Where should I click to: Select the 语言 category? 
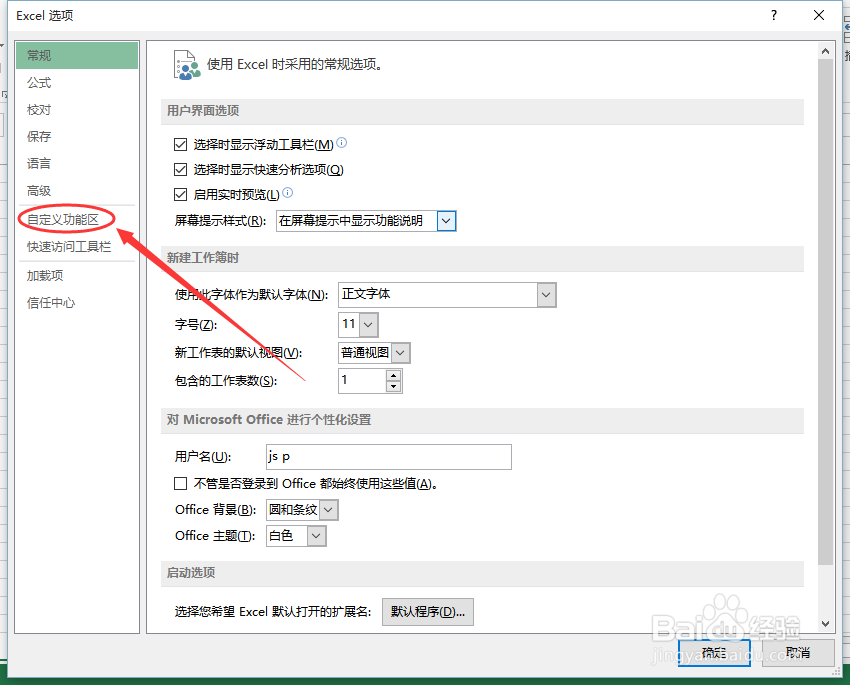click(x=77, y=164)
